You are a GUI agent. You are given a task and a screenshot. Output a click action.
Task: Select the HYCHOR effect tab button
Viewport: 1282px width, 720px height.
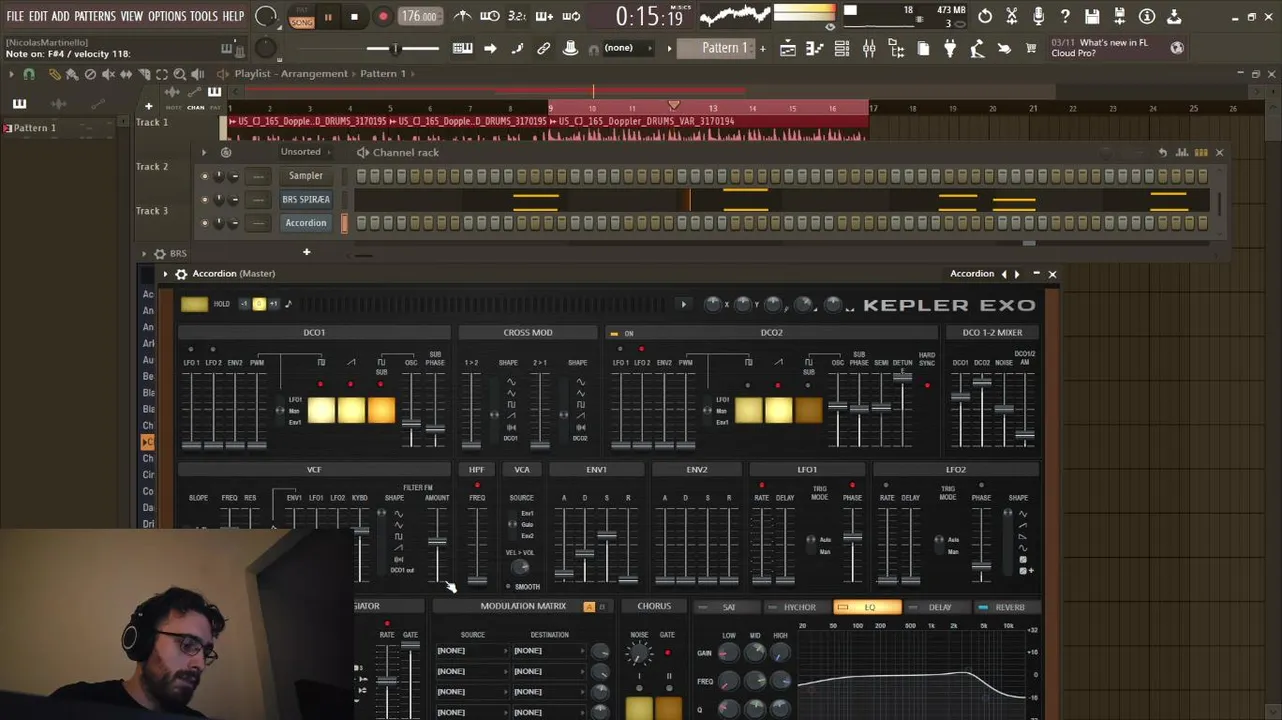[797, 607]
